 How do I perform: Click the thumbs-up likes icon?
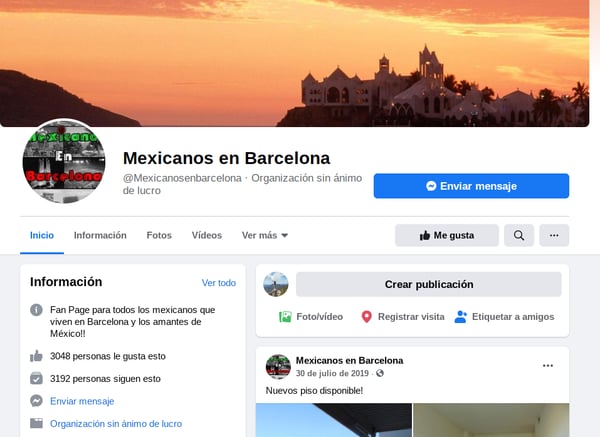coord(36,356)
